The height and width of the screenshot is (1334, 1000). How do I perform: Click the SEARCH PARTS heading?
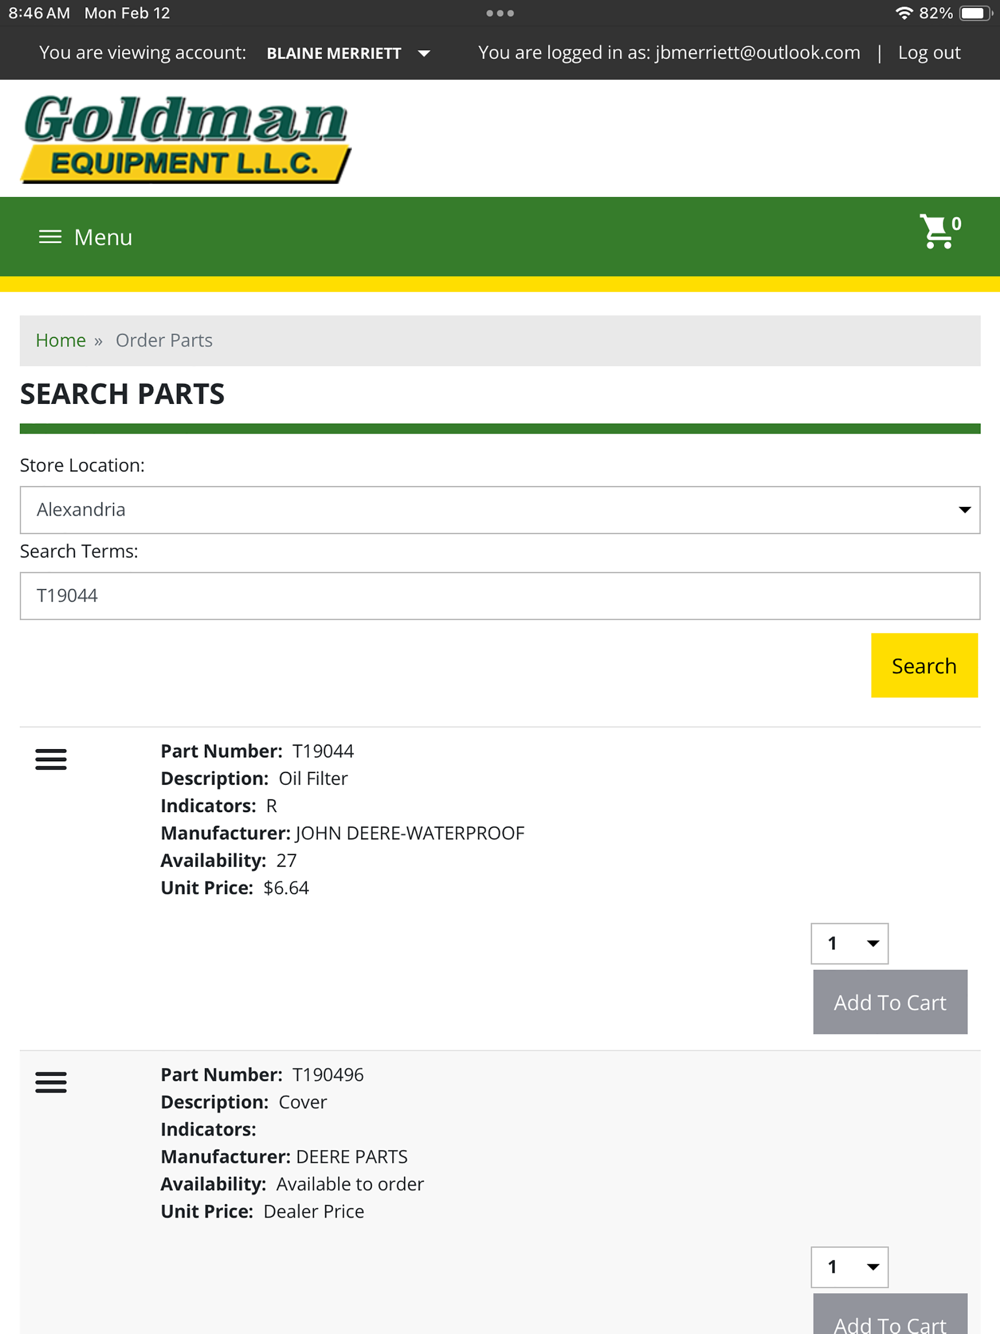122,394
